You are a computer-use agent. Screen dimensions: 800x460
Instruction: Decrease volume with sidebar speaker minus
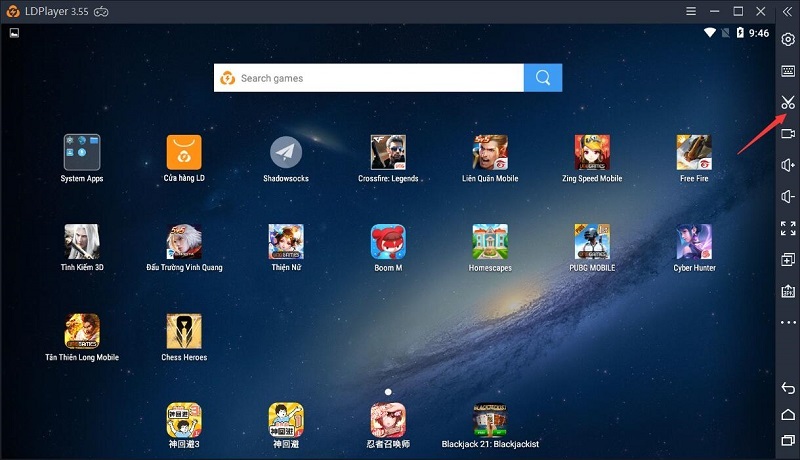(x=788, y=196)
